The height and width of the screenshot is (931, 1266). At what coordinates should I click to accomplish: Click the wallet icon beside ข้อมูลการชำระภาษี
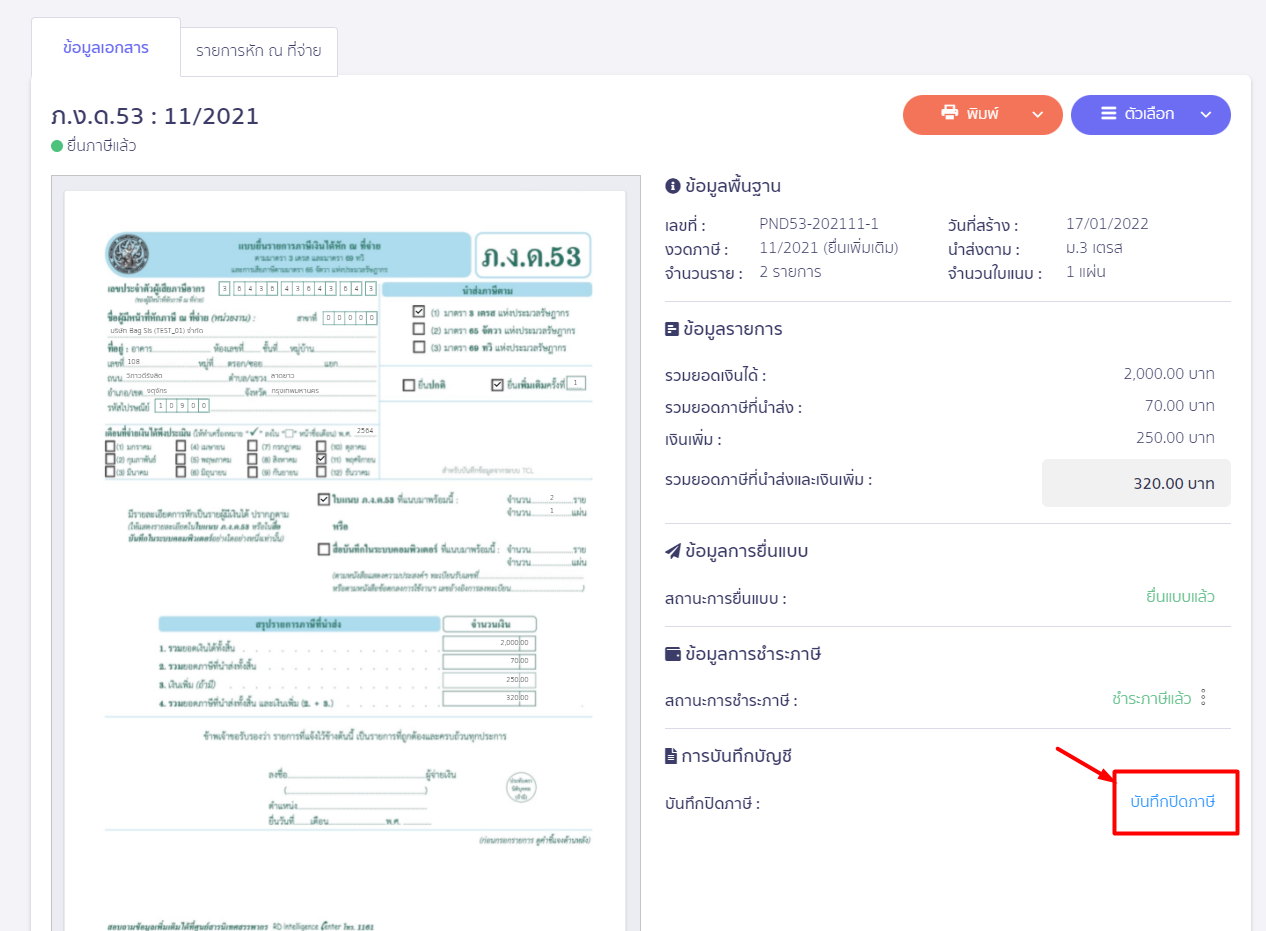coord(672,654)
